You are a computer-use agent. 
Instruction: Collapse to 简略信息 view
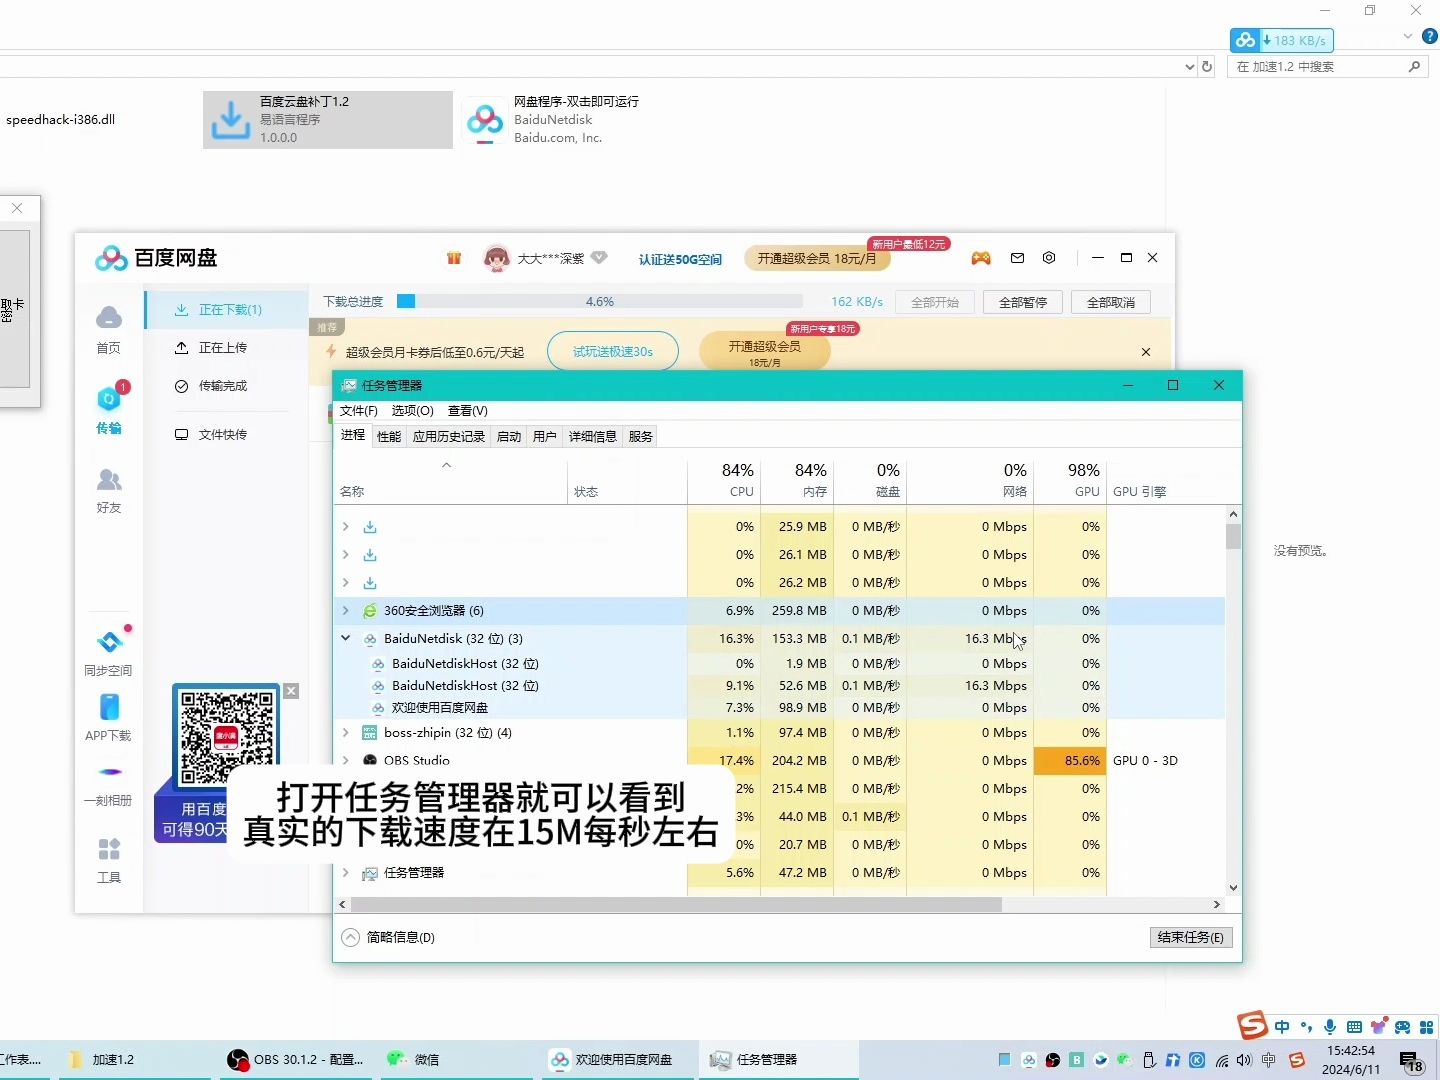click(x=389, y=938)
